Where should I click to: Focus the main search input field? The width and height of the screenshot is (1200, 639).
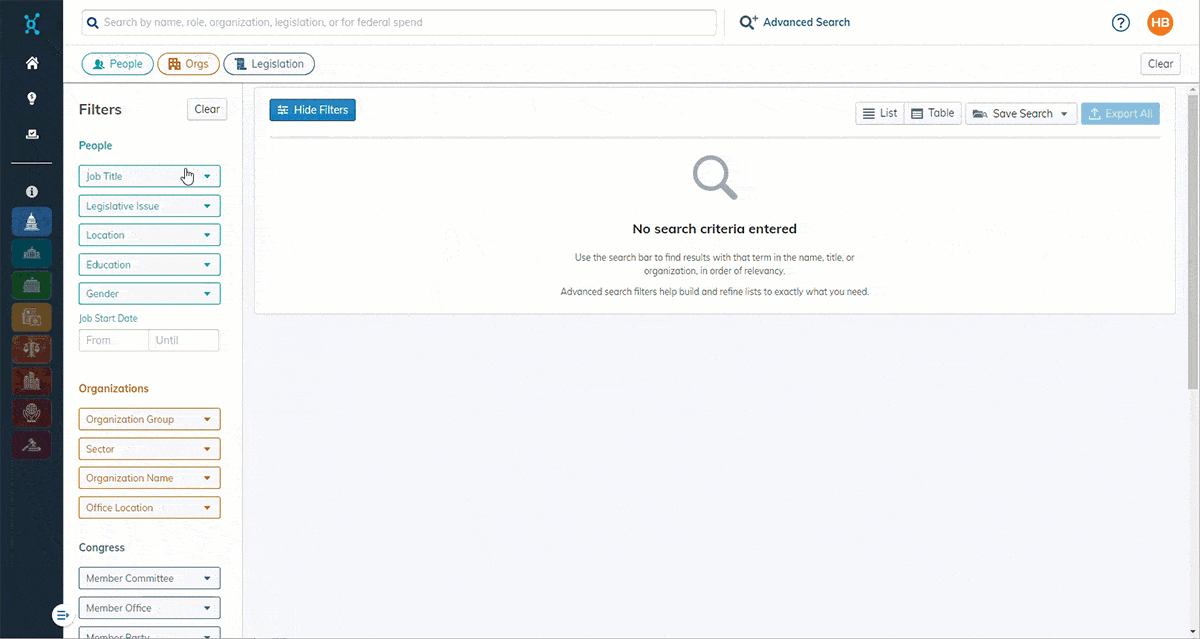399,22
